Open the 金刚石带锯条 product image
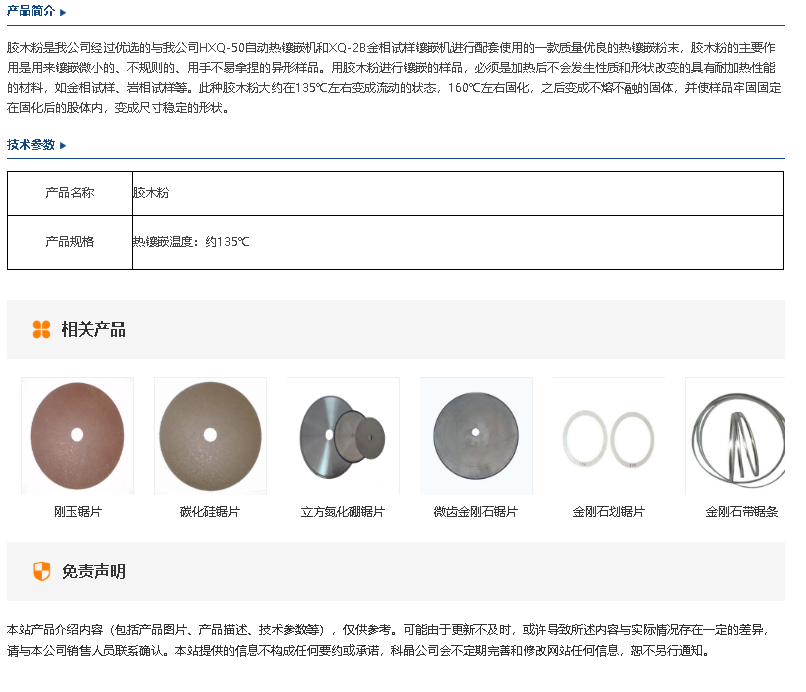The image size is (806, 692). tap(738, 435)
